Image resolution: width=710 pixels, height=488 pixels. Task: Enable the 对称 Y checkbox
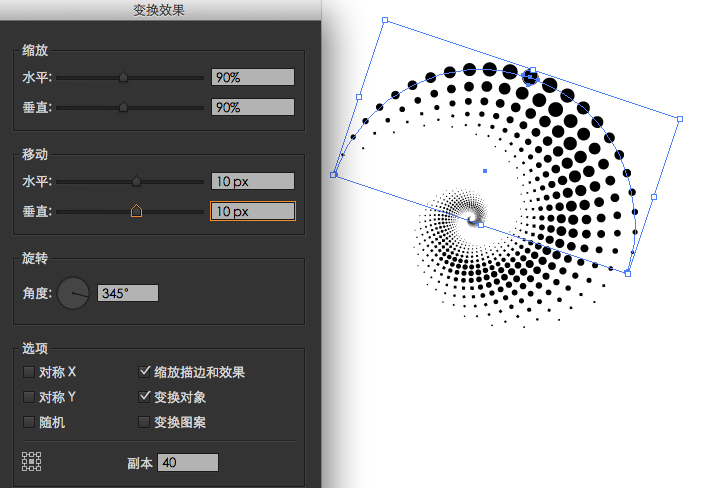pos(29,397)
